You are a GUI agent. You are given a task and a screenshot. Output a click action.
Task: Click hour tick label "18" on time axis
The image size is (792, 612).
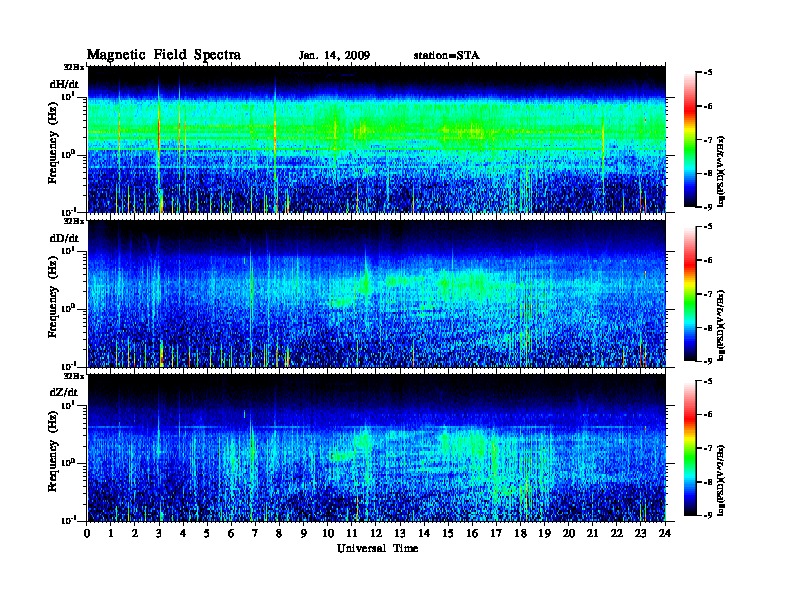pos(520,533)
